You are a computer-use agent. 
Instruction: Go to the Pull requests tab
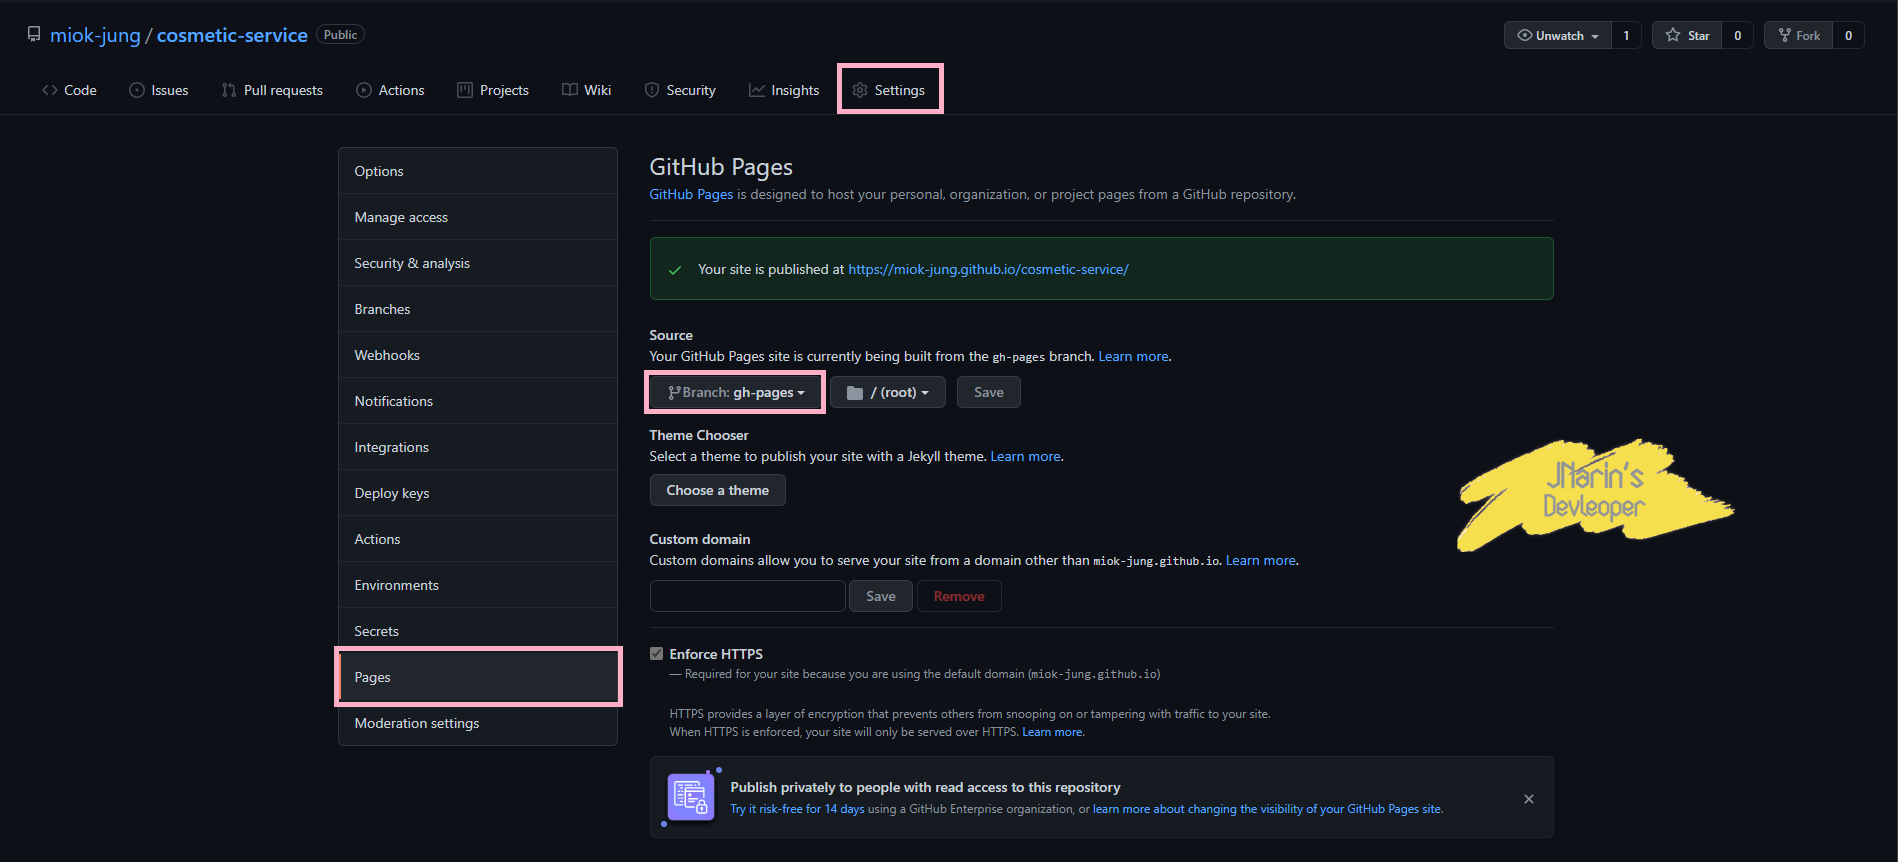click(272, 90)
